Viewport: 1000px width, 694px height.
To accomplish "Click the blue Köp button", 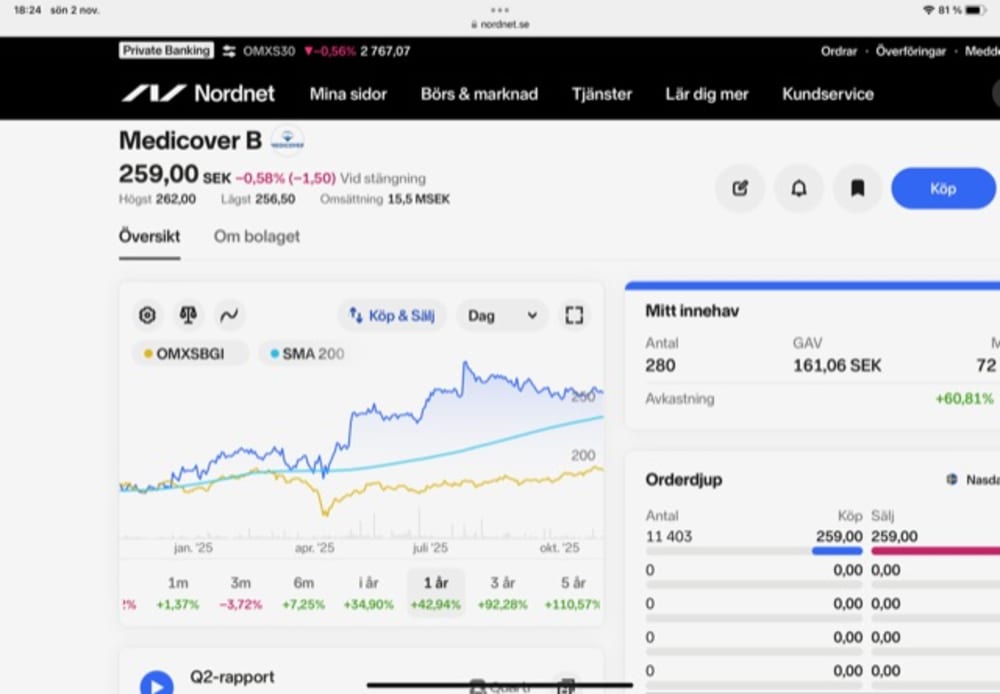I will coord(943,188).
